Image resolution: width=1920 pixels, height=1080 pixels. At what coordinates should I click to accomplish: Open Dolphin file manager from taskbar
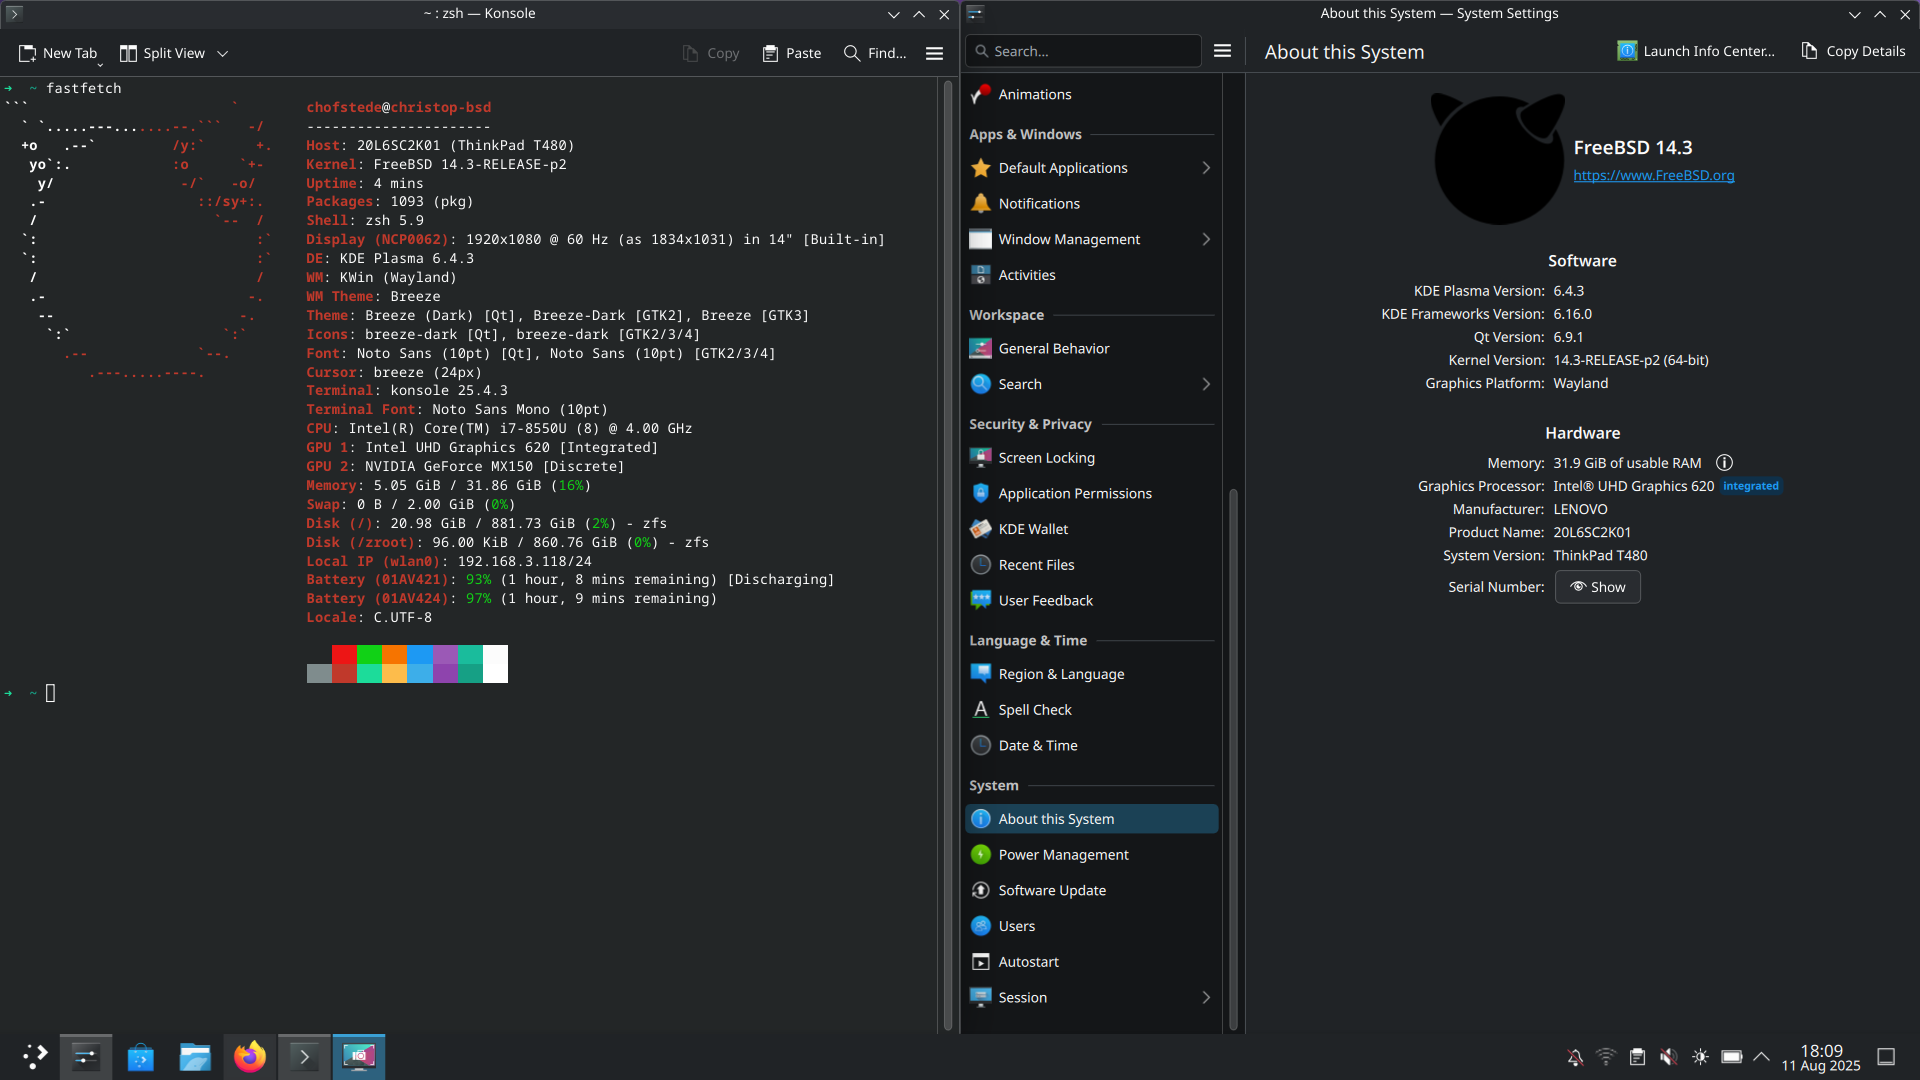click(x=195, y=1057)
